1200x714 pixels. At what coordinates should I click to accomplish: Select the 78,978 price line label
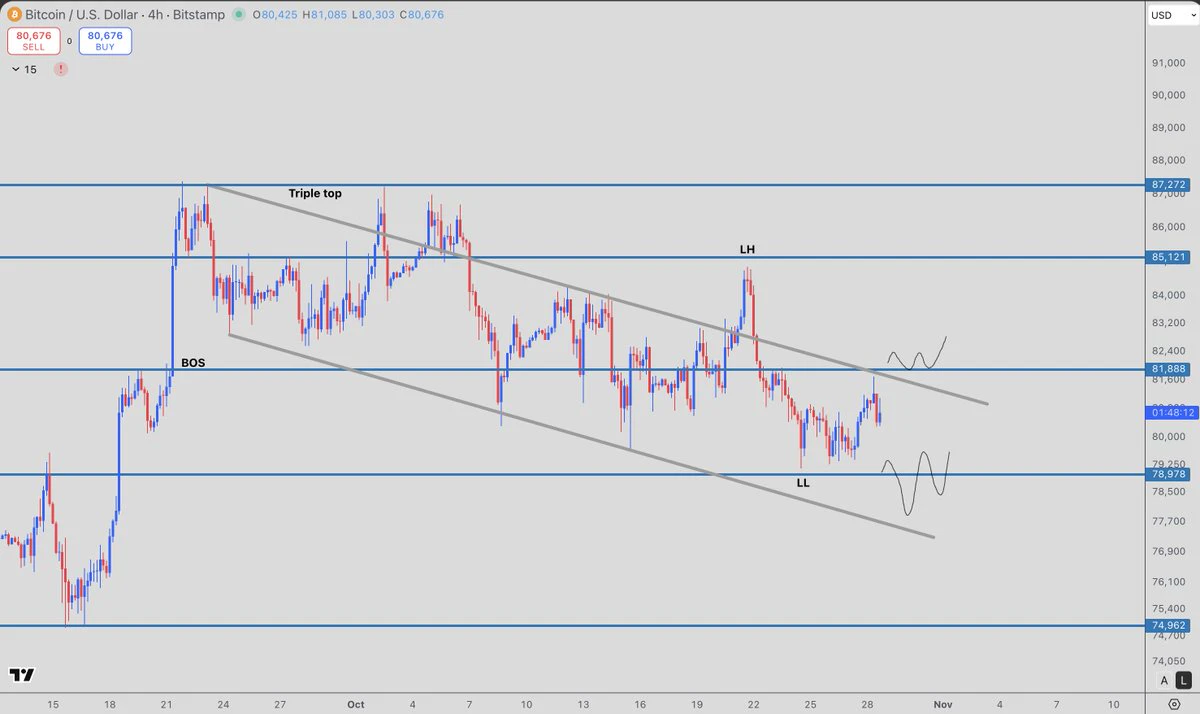click(x=1168, y=475)
